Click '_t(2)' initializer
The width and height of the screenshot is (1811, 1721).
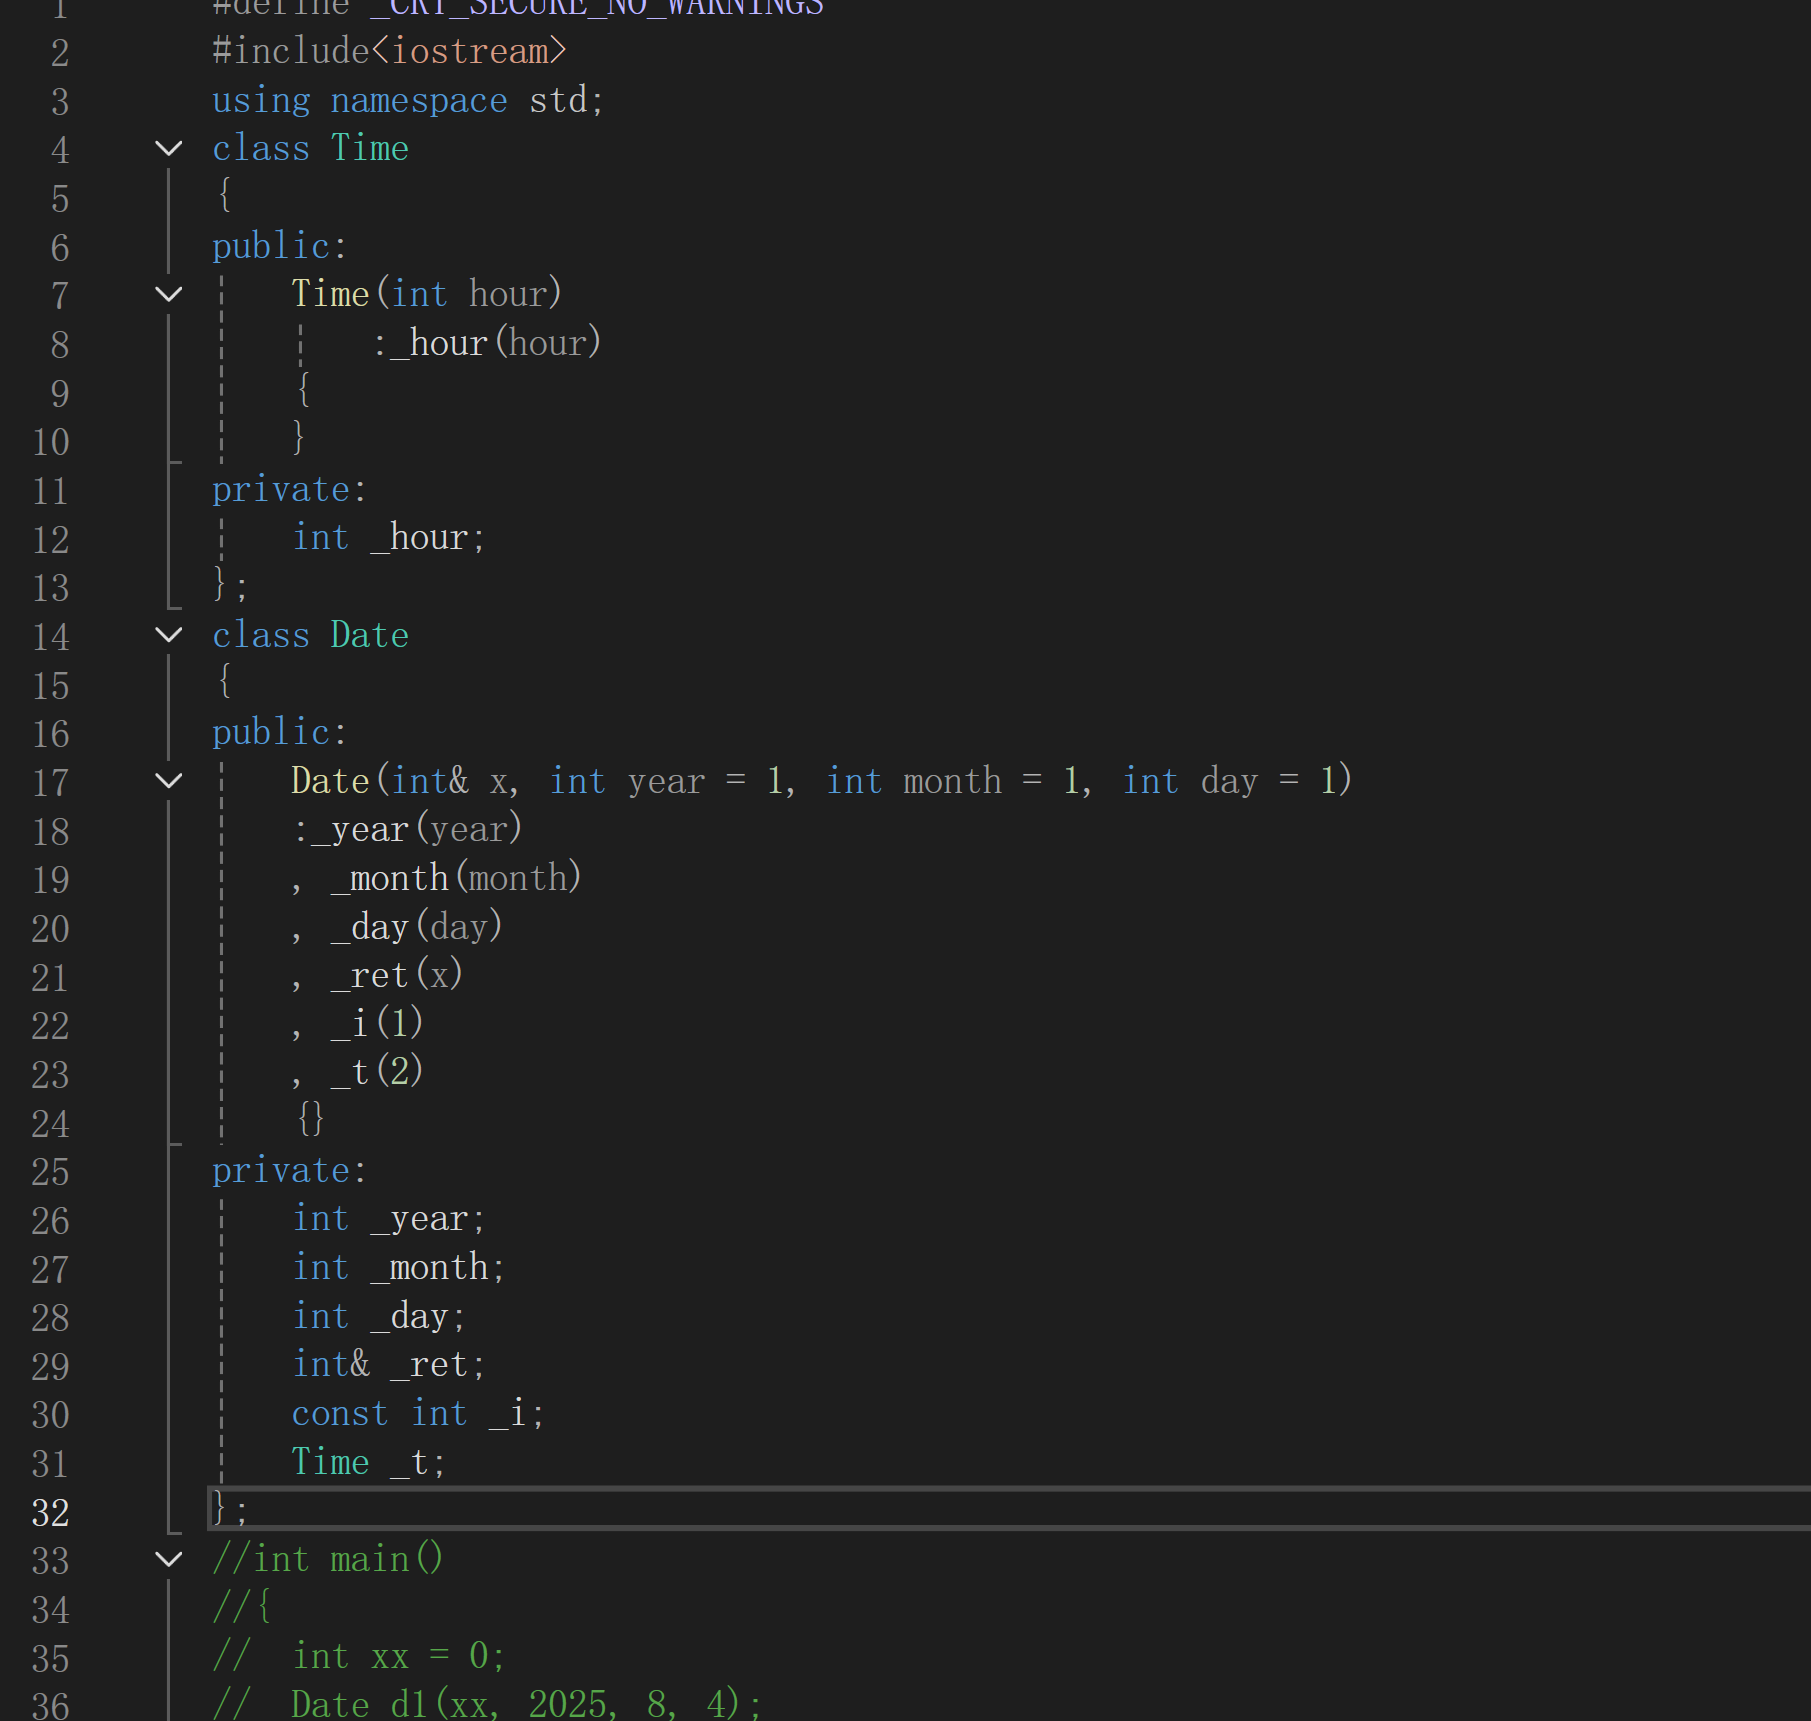(377, 1072)
